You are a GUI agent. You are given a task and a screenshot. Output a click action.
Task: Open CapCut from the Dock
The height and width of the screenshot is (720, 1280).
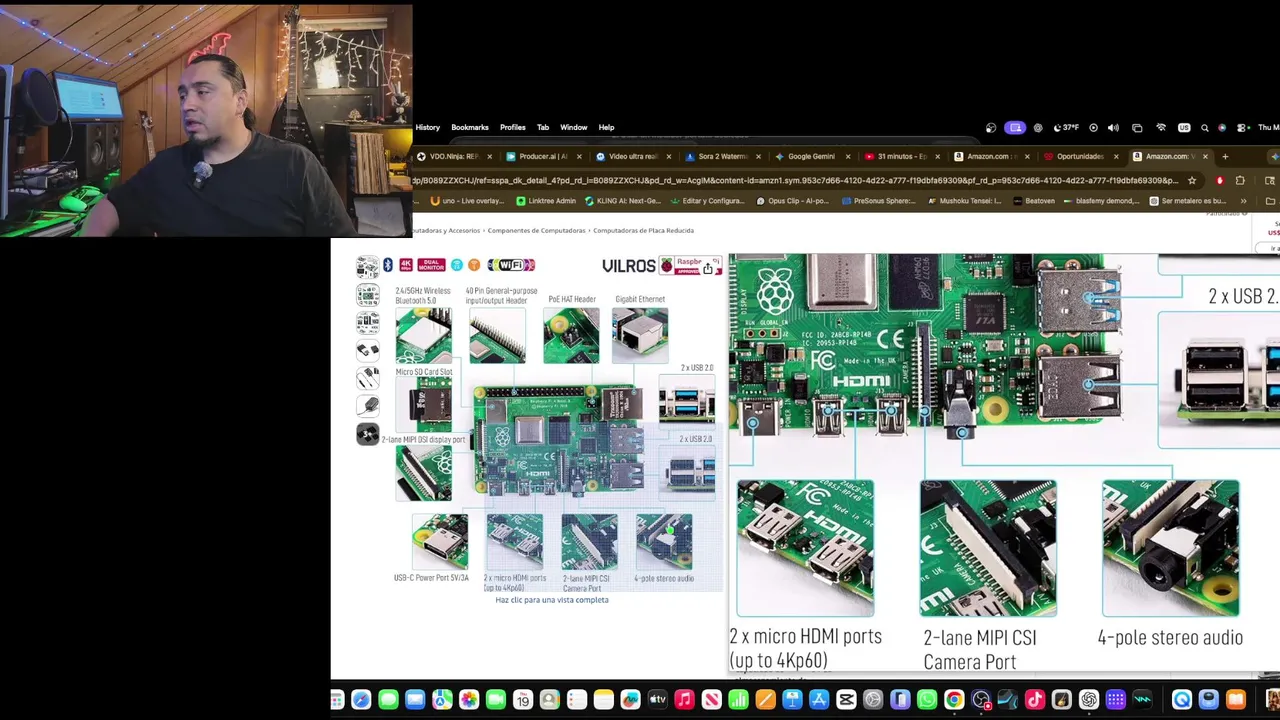[x=846, y=700]
